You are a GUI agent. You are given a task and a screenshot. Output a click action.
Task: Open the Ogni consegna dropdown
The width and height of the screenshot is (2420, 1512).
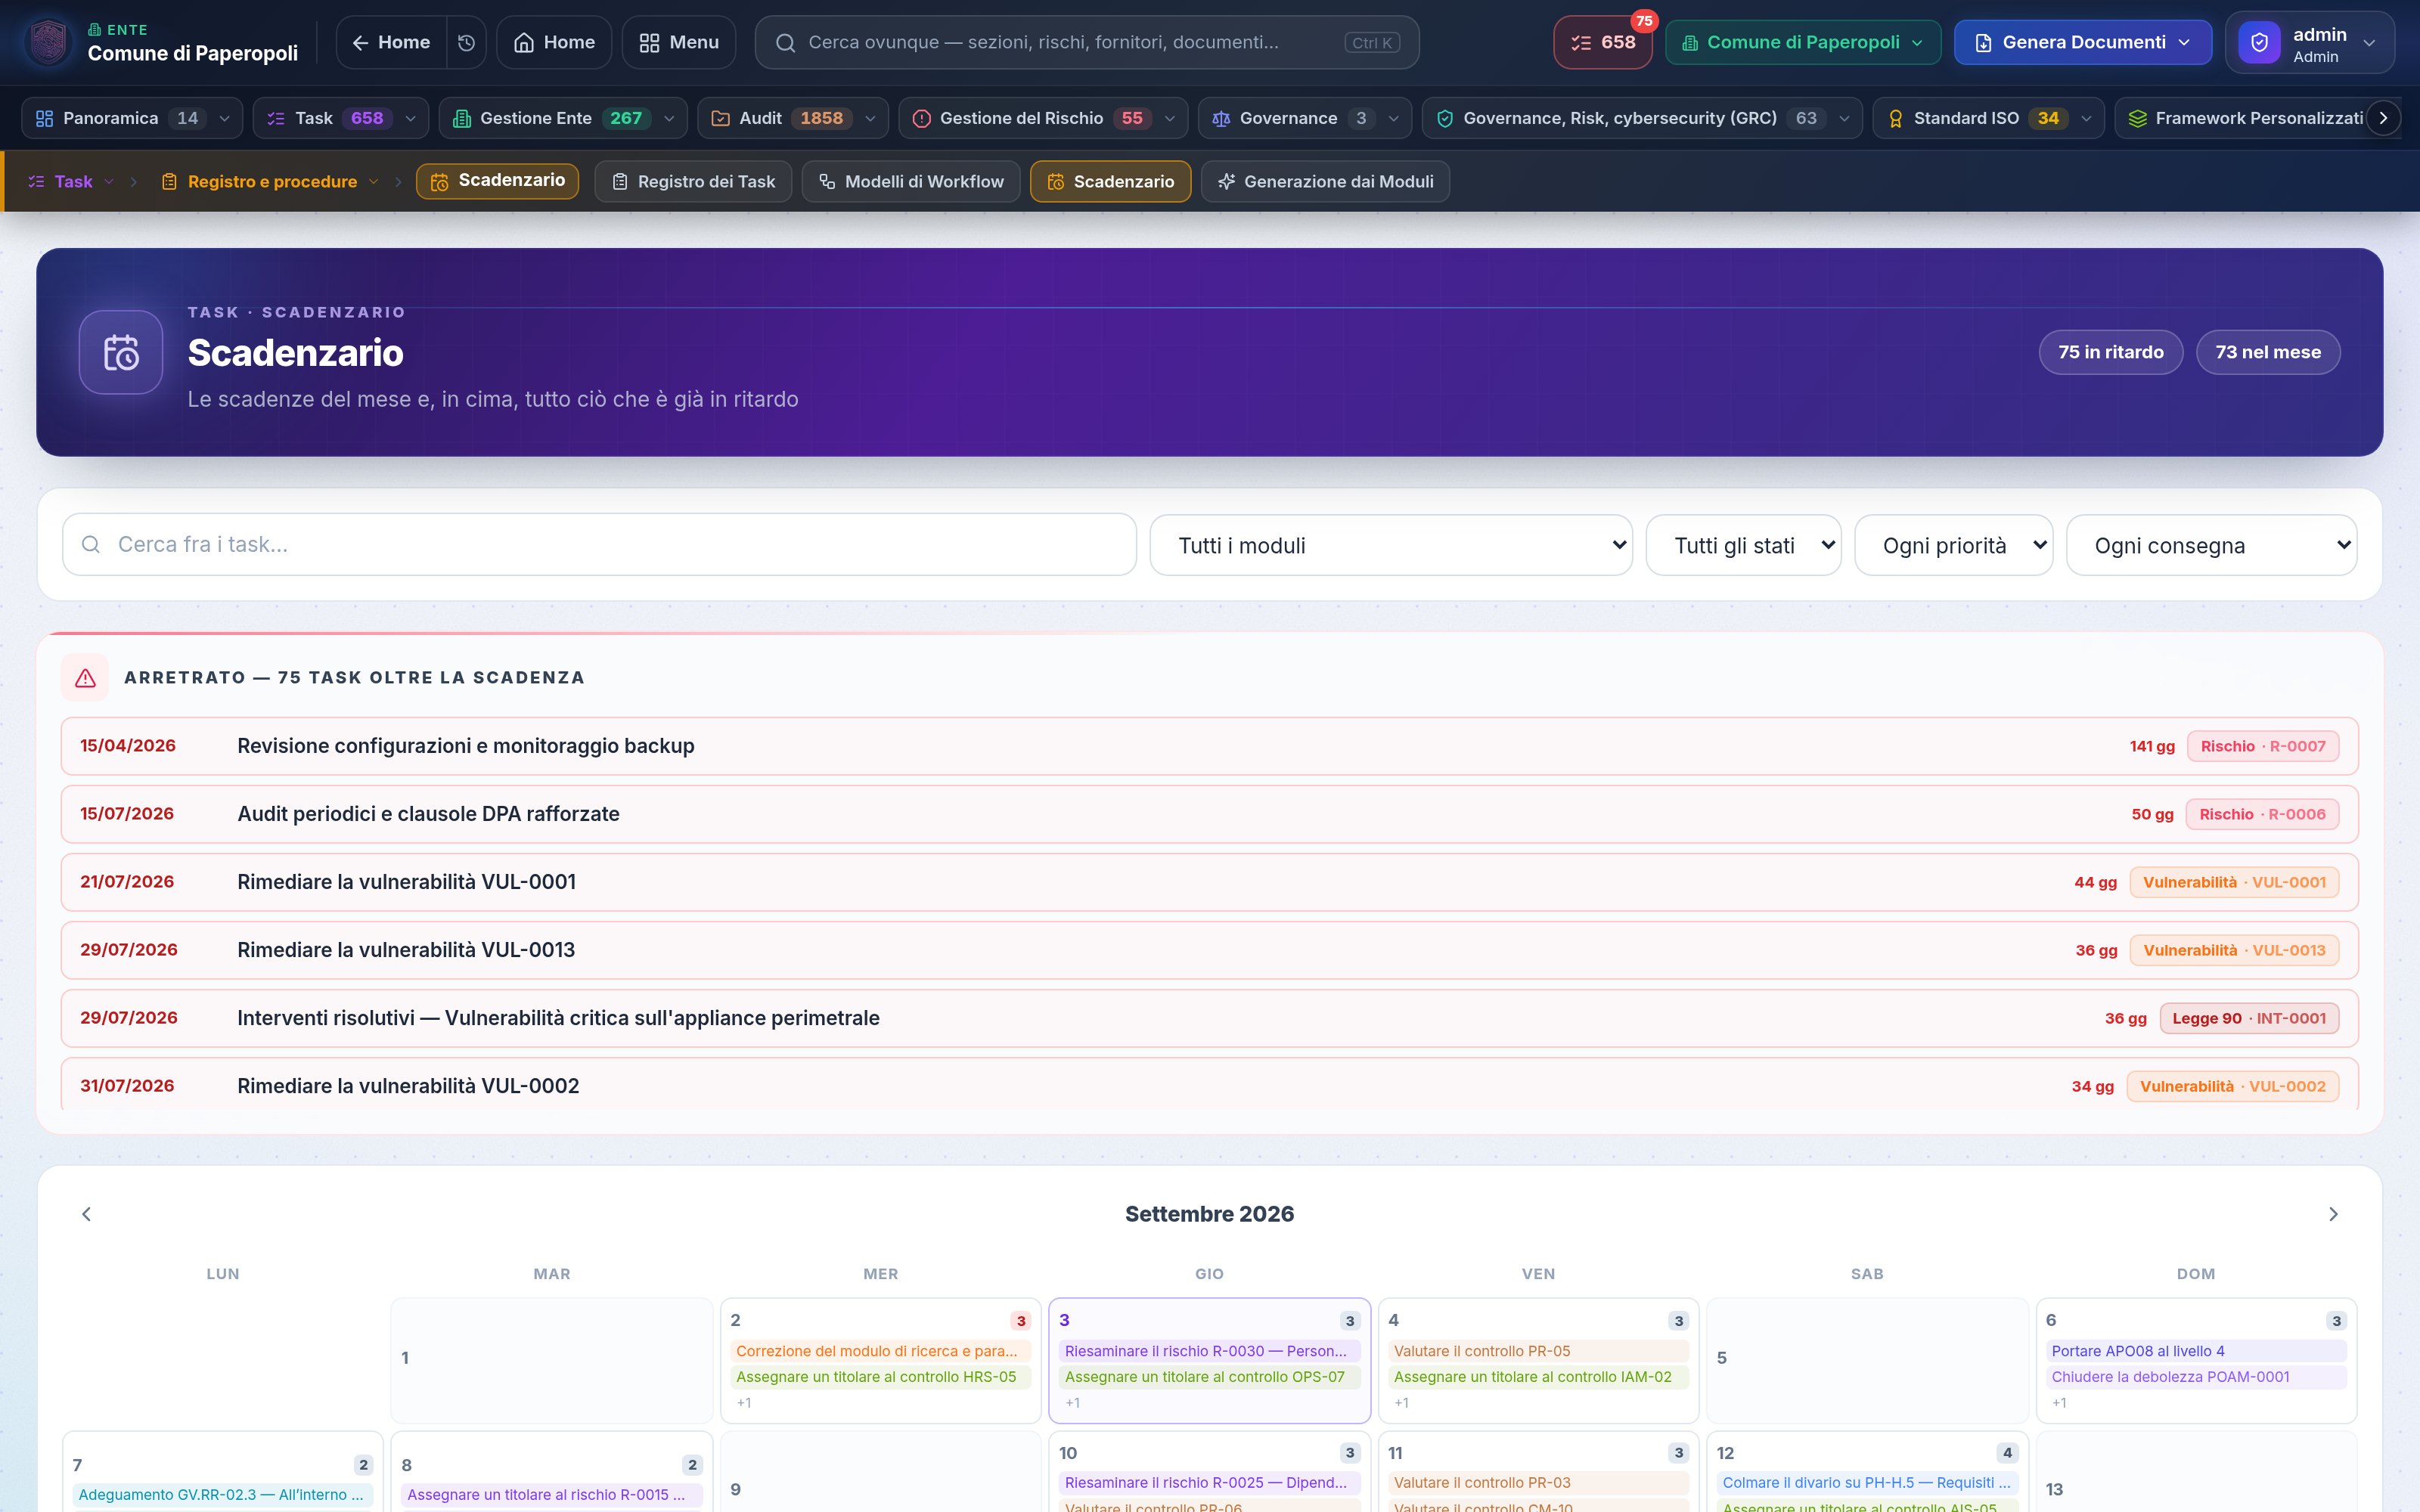pos(2211,545)
